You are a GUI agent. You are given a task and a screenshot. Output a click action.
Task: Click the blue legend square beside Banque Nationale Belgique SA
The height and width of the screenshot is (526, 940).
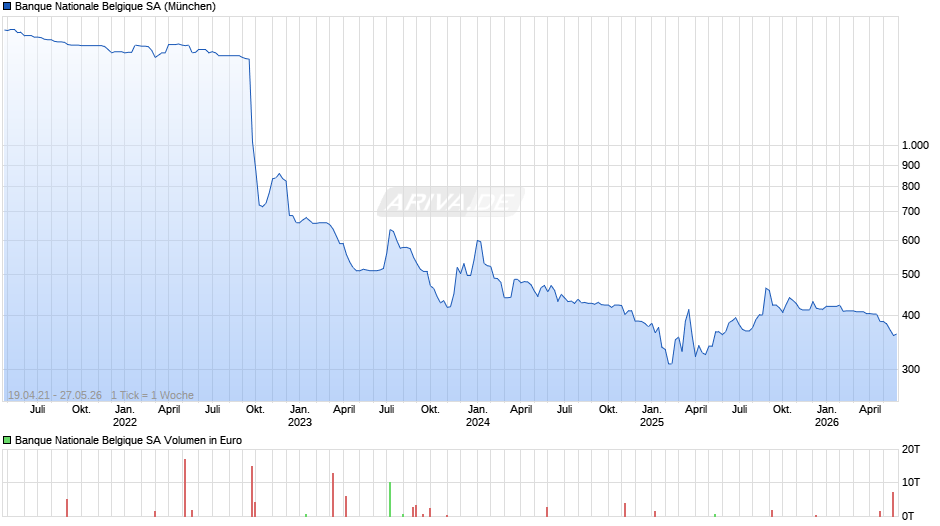point(7,7)
